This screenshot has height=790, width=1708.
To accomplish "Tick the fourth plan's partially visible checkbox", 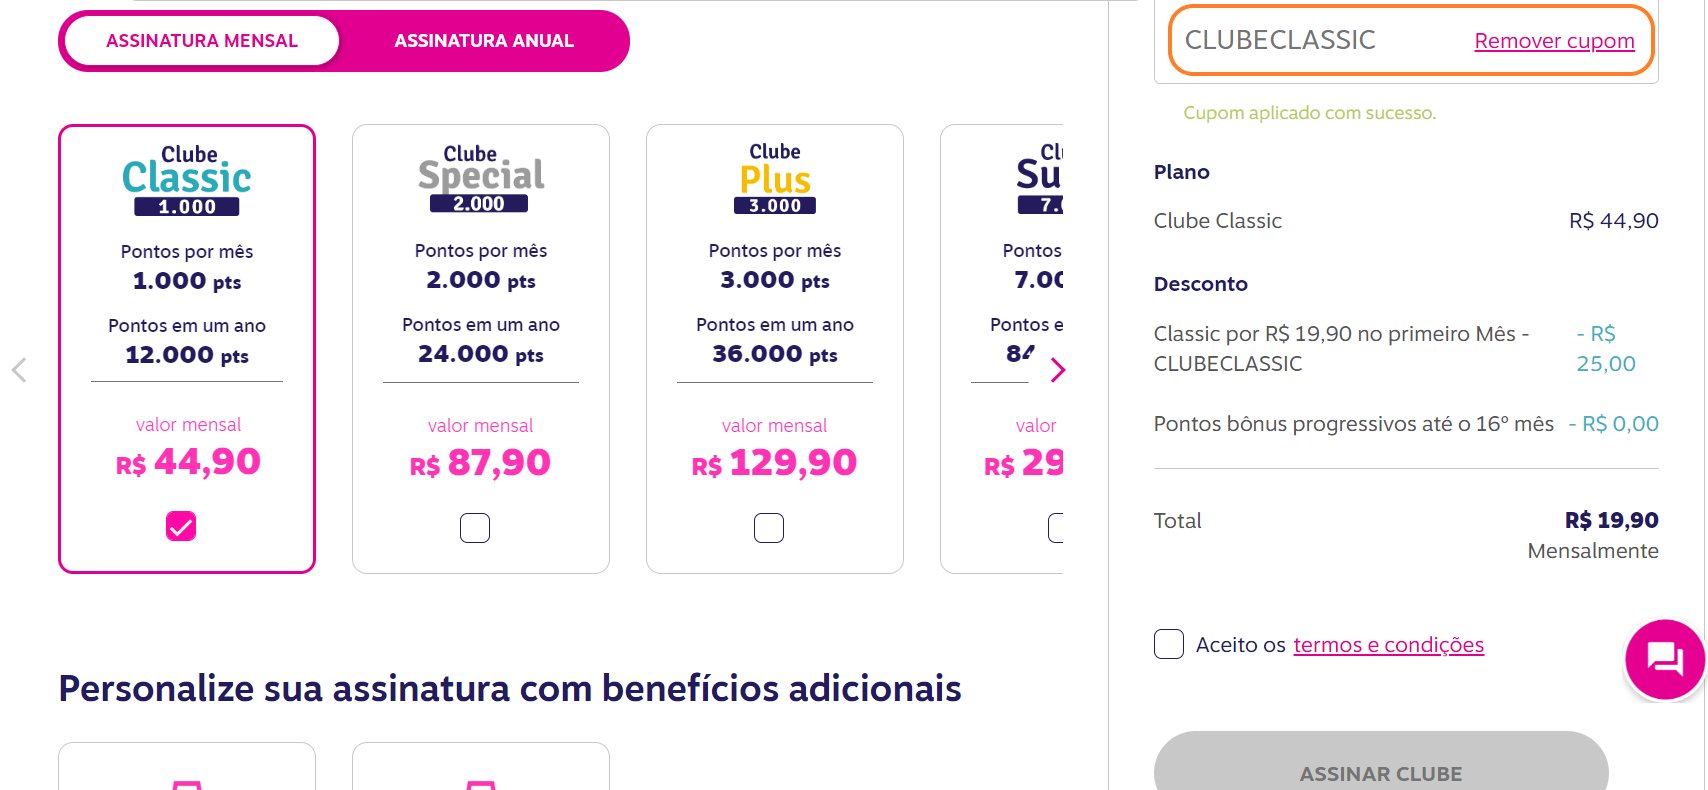I will pyautogui.click(x=1055, y=527).
